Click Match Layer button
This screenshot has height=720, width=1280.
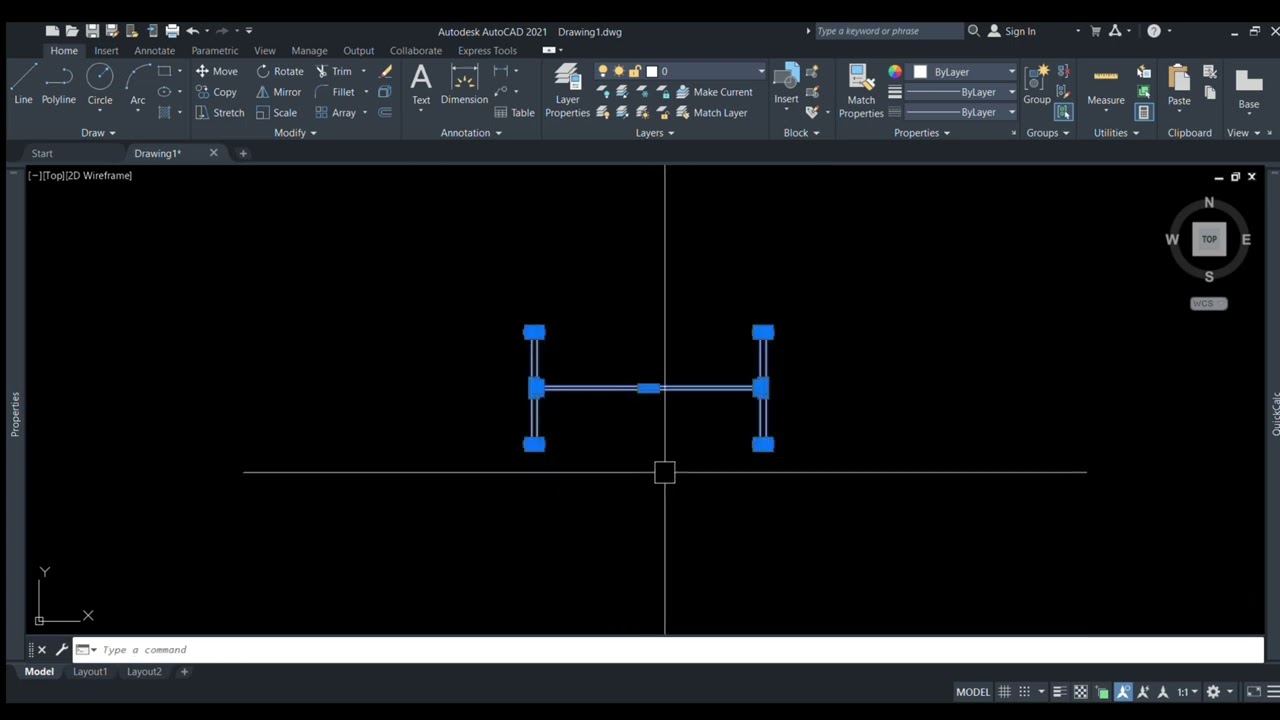click(711, 113)
